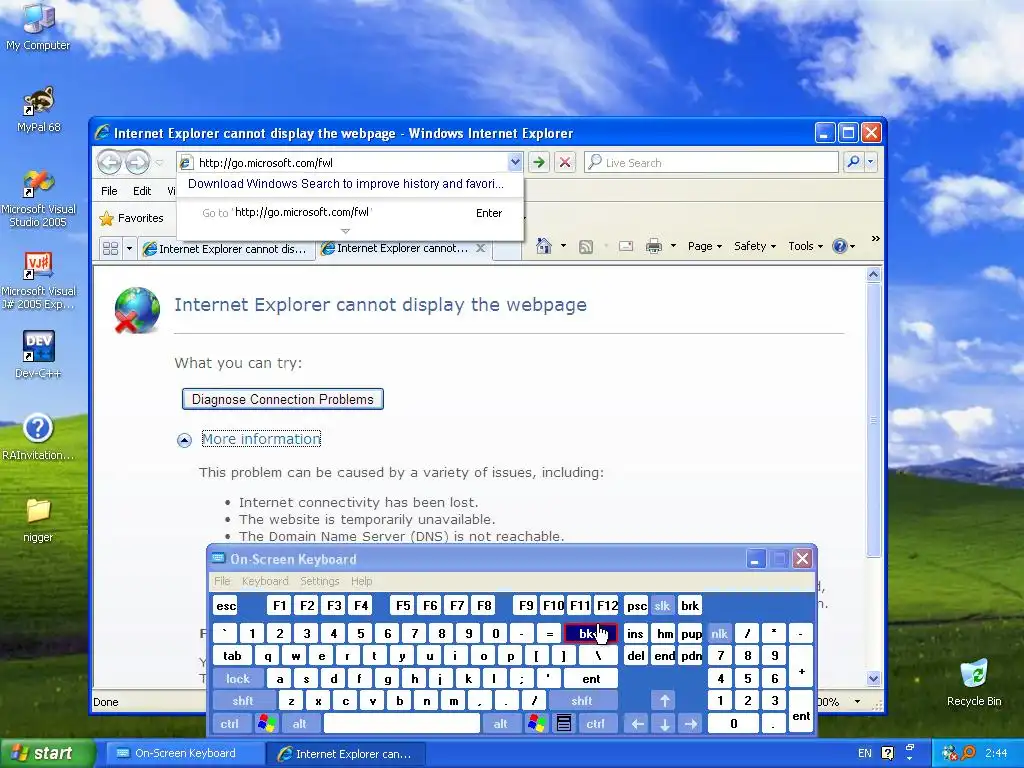Toggle the lock (Caps Lock) key

(x=238, y=679)
